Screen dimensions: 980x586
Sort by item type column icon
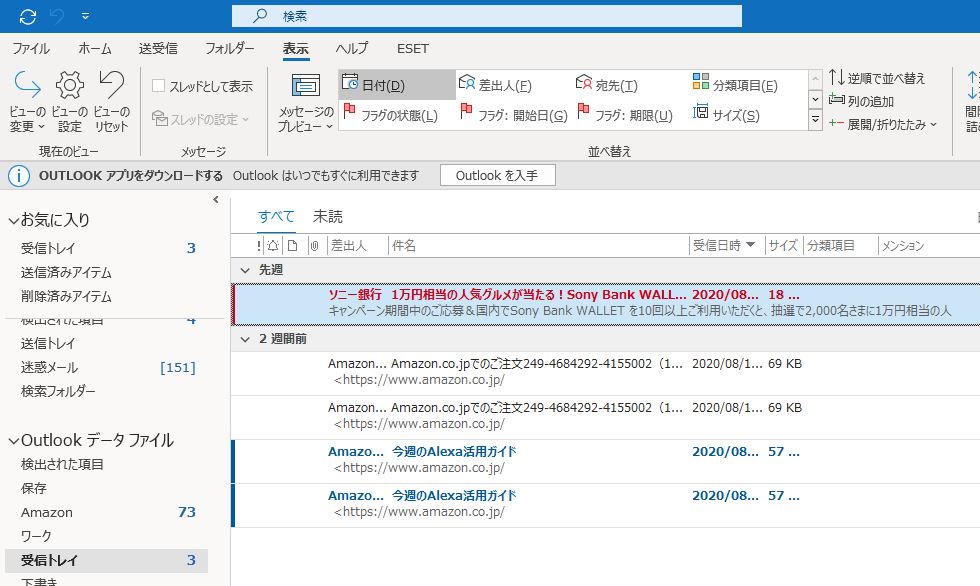[x=292, y=246]
